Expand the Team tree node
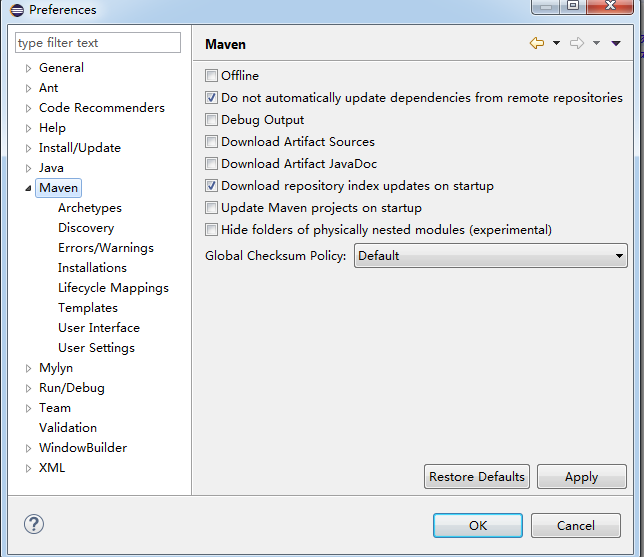The image size is (644, 557). (x=28, y=408)
